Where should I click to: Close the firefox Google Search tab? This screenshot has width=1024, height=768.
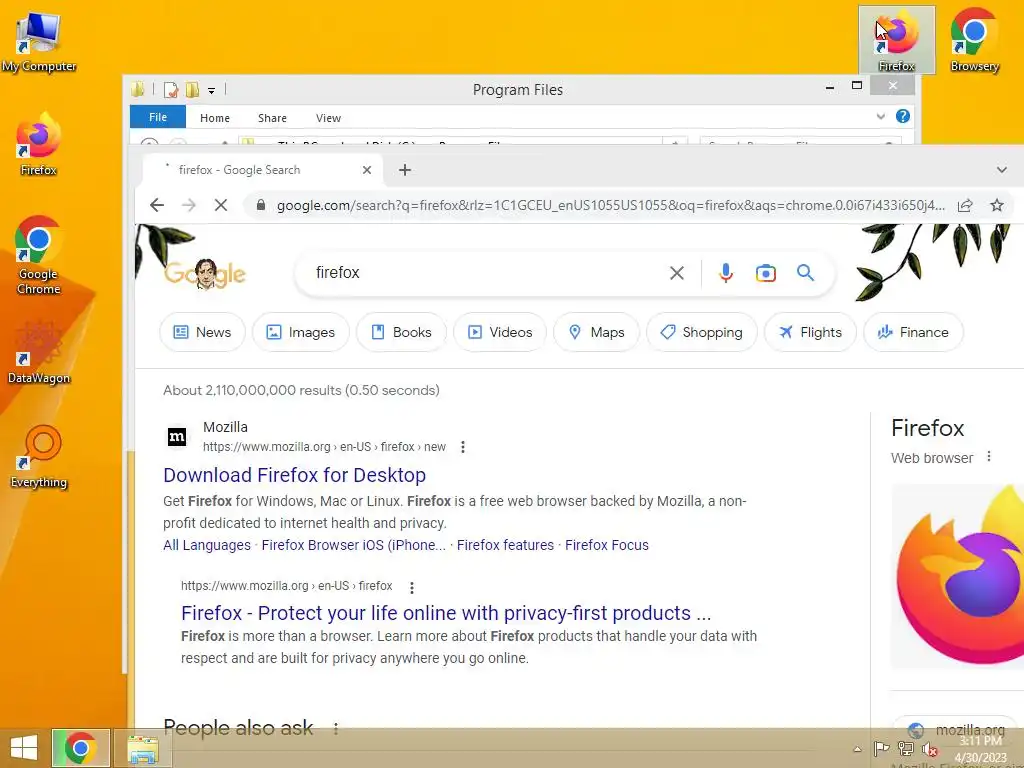(367, 170)
